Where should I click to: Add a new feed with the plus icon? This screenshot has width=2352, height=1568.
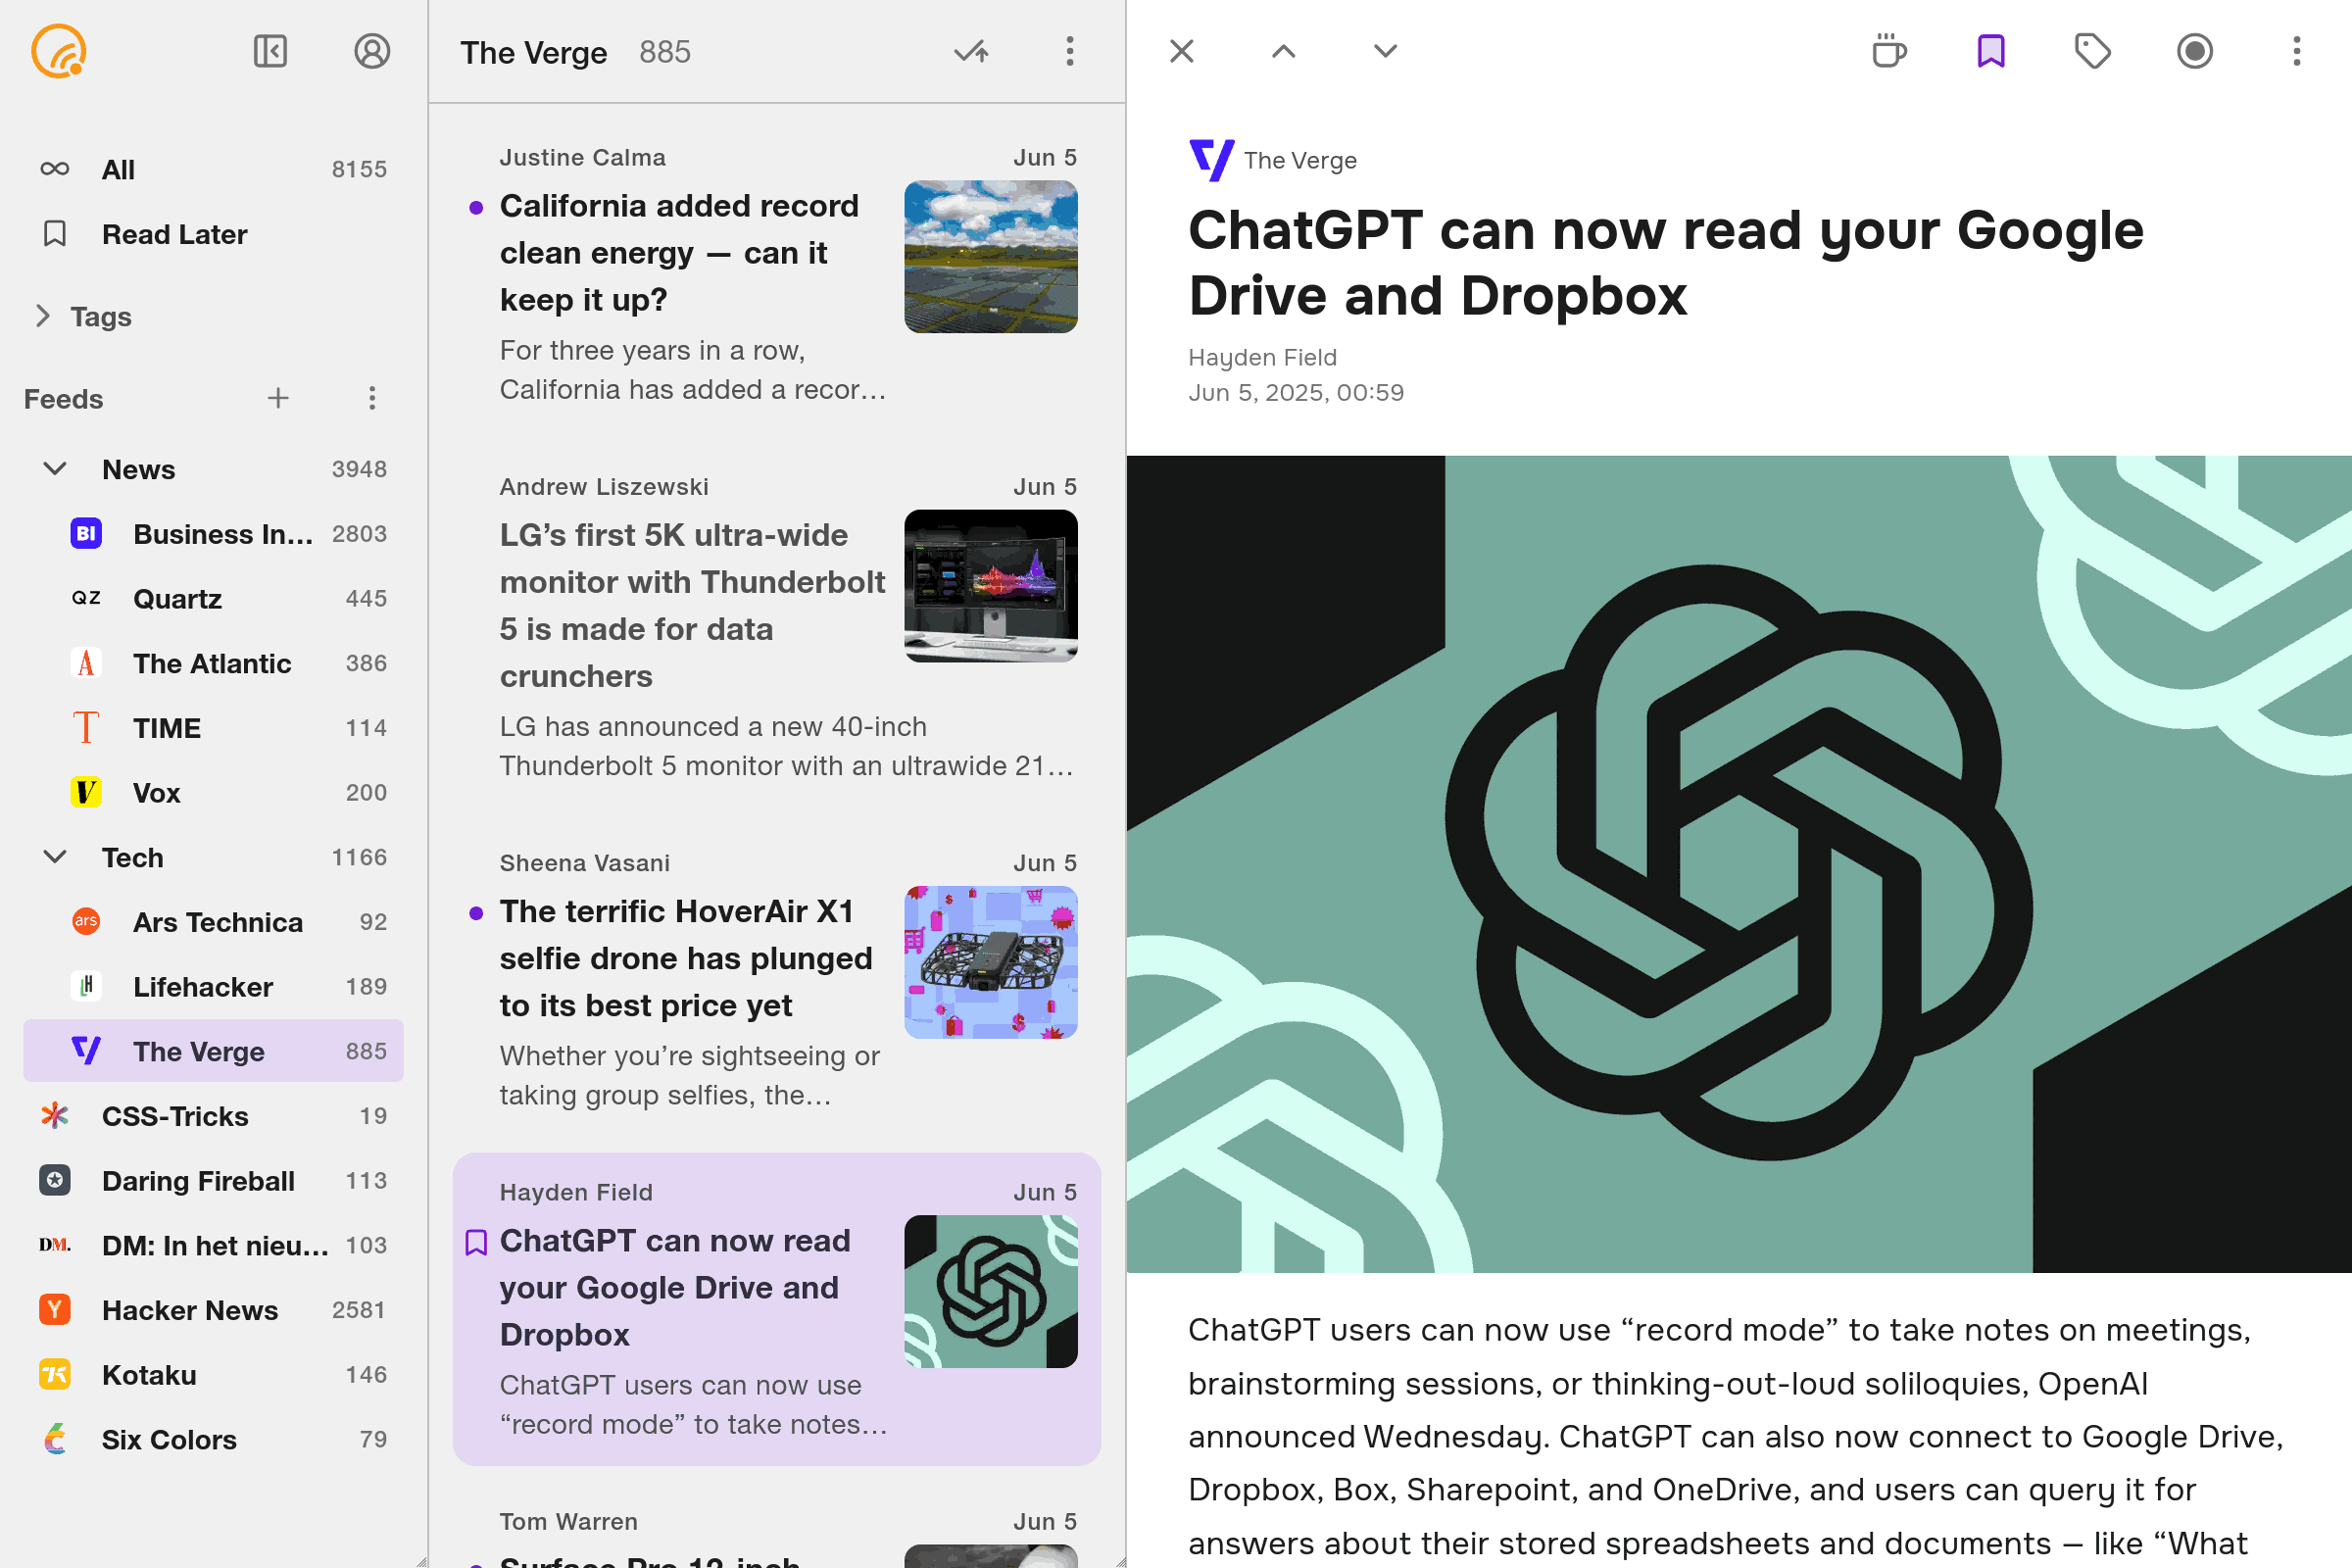[279, 398]
